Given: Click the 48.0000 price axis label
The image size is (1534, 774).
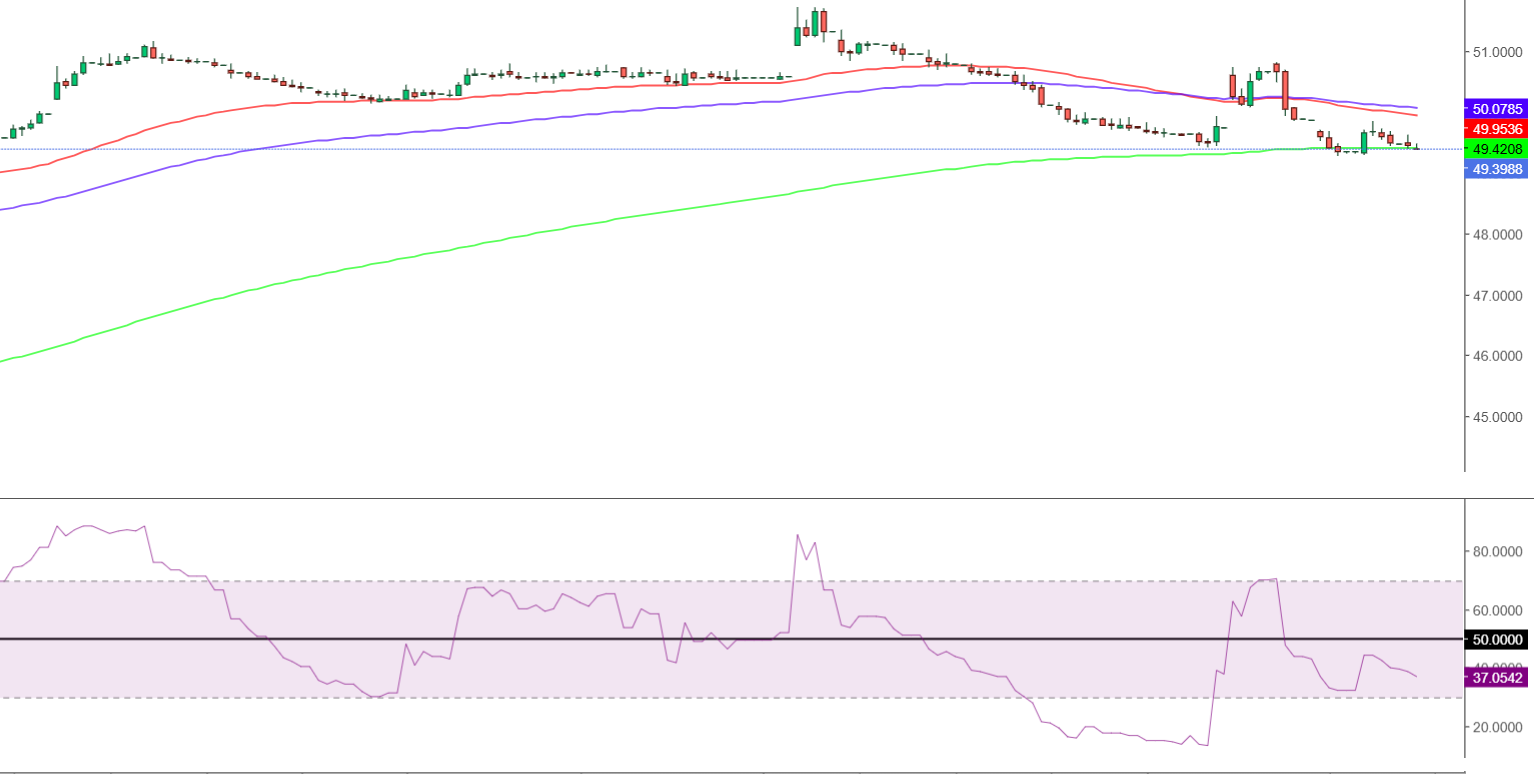Looking at the screenshot, I should [1497, 235].
